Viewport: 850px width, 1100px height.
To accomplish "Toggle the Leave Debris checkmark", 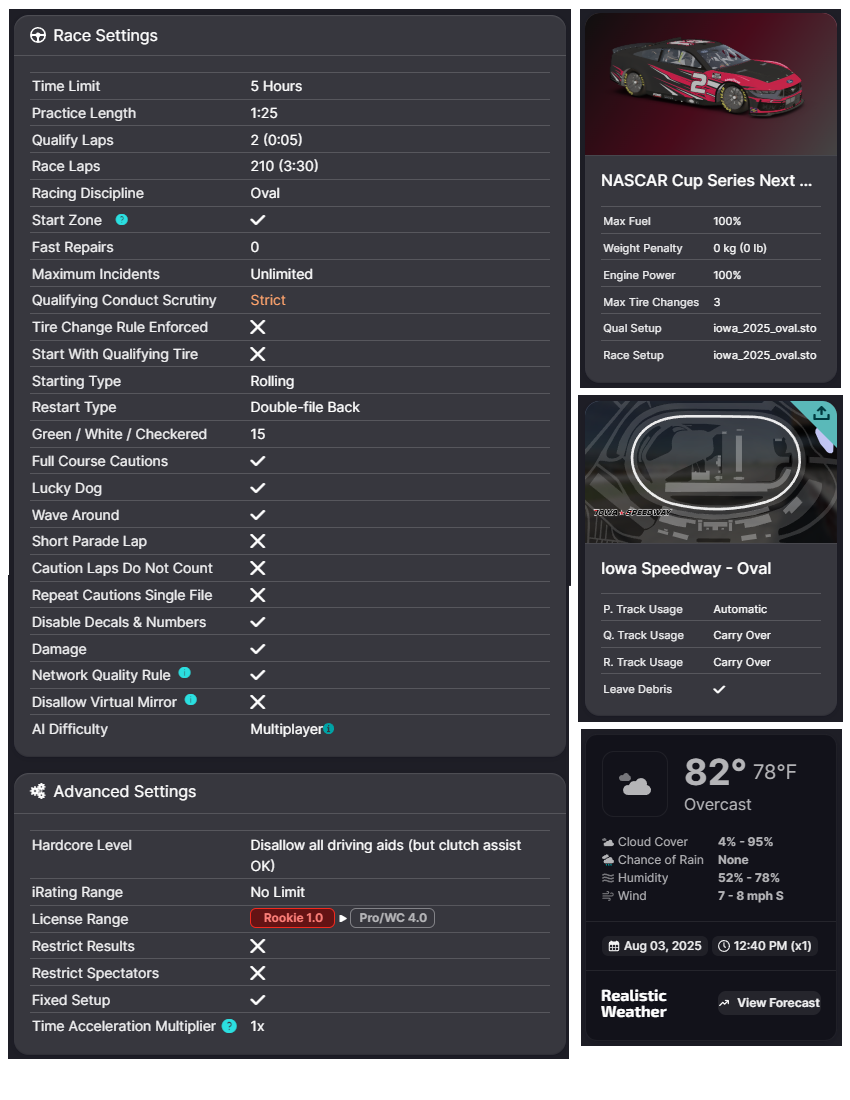I will 719,689.
